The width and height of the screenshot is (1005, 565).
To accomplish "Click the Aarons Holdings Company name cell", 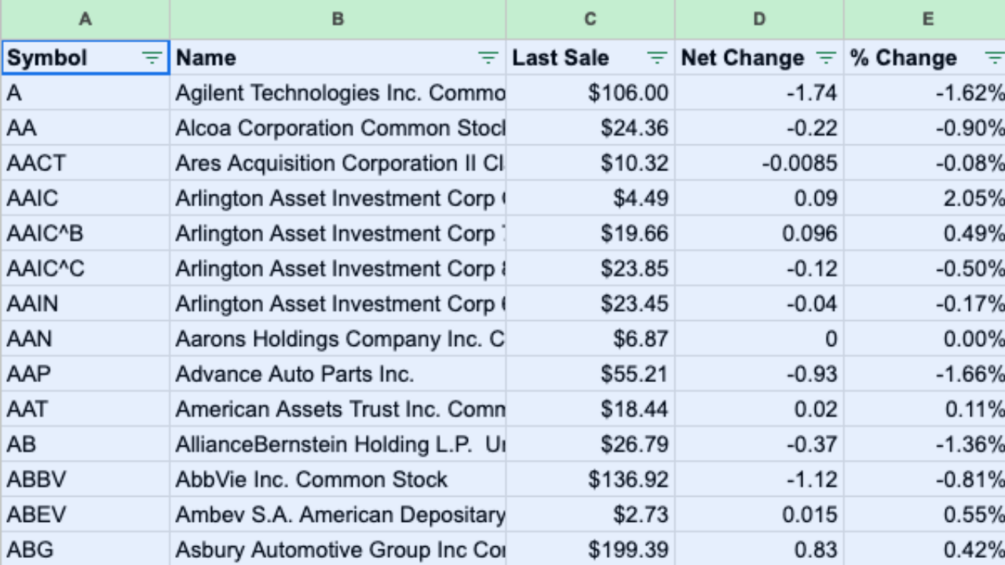I will coord(338,339).
